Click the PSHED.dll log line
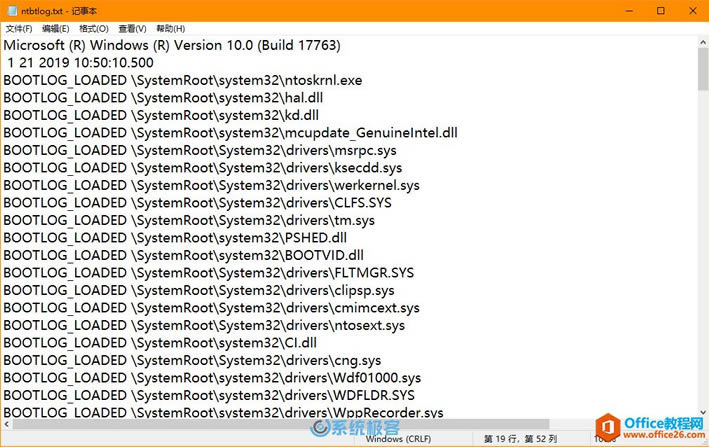Image resolution: width=709 pixels, height=447 pixels. tap(175, 238)
